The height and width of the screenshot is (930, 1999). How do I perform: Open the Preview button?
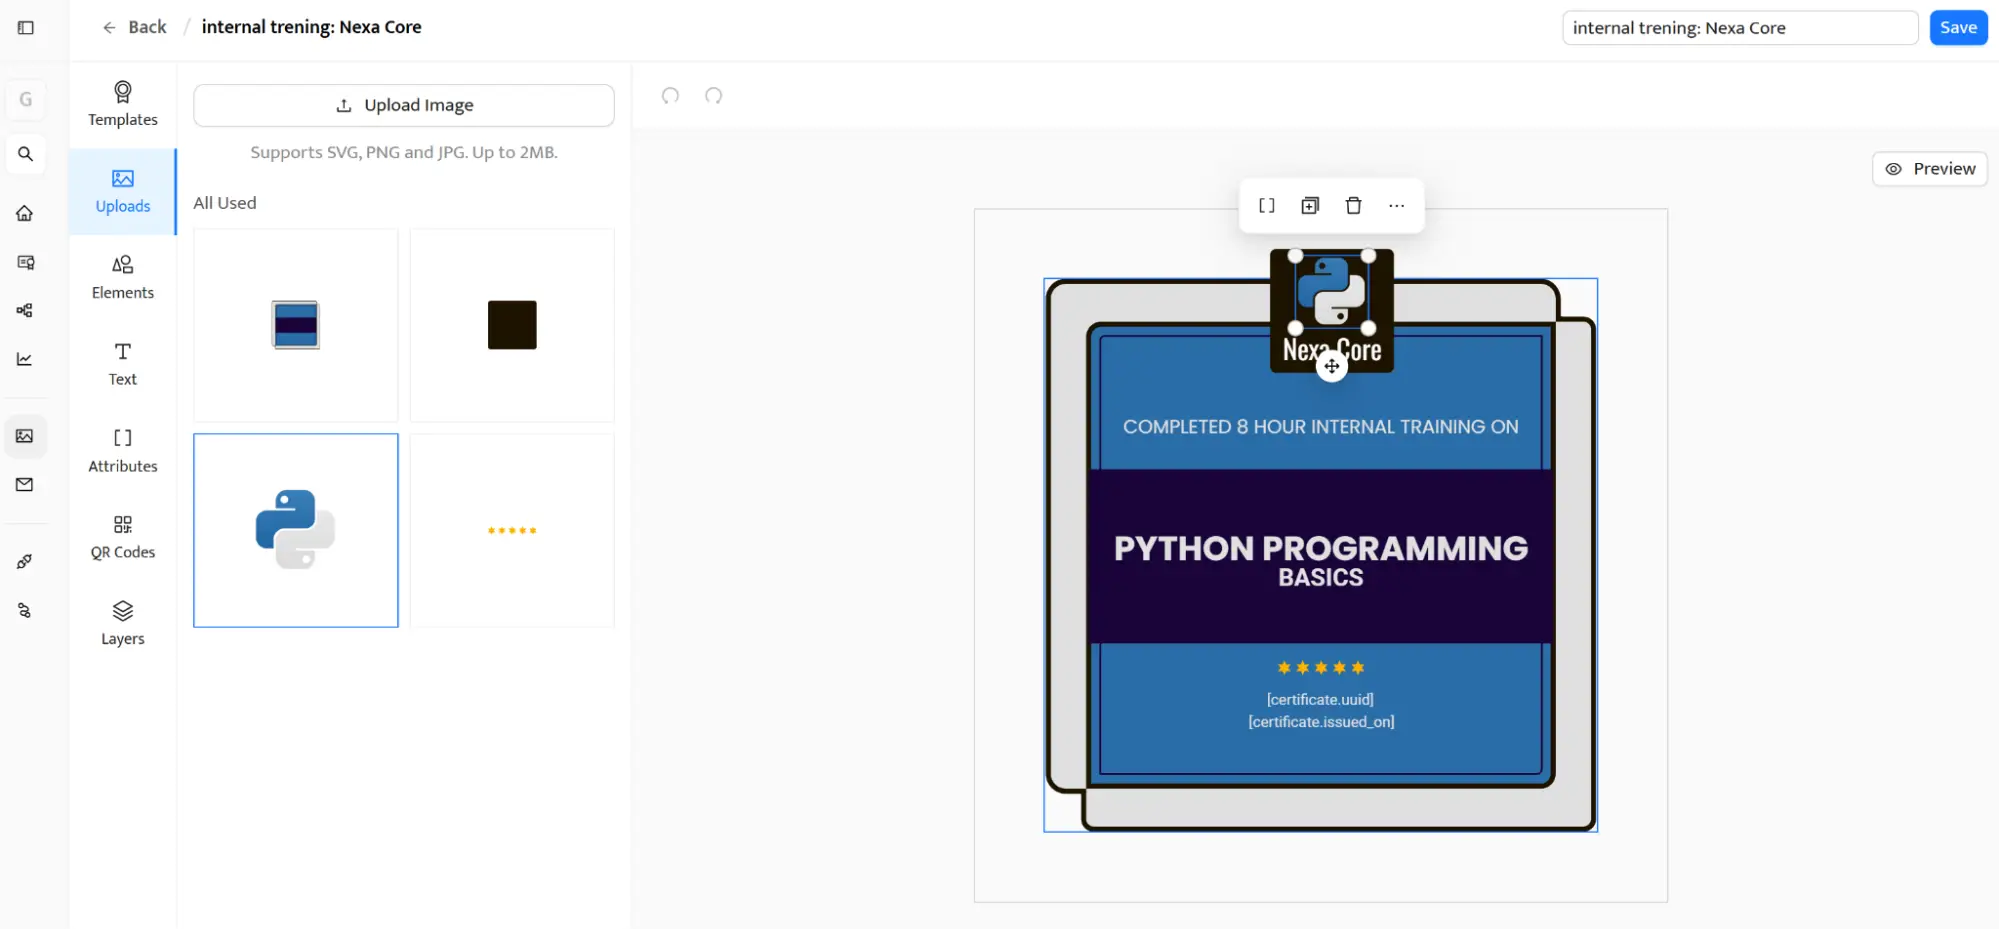pos(1930,169)
